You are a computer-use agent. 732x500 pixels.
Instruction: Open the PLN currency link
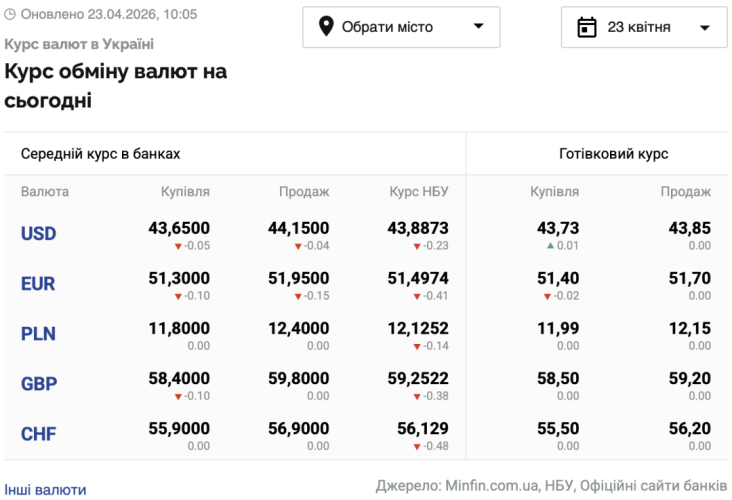[x=38, y=334]
